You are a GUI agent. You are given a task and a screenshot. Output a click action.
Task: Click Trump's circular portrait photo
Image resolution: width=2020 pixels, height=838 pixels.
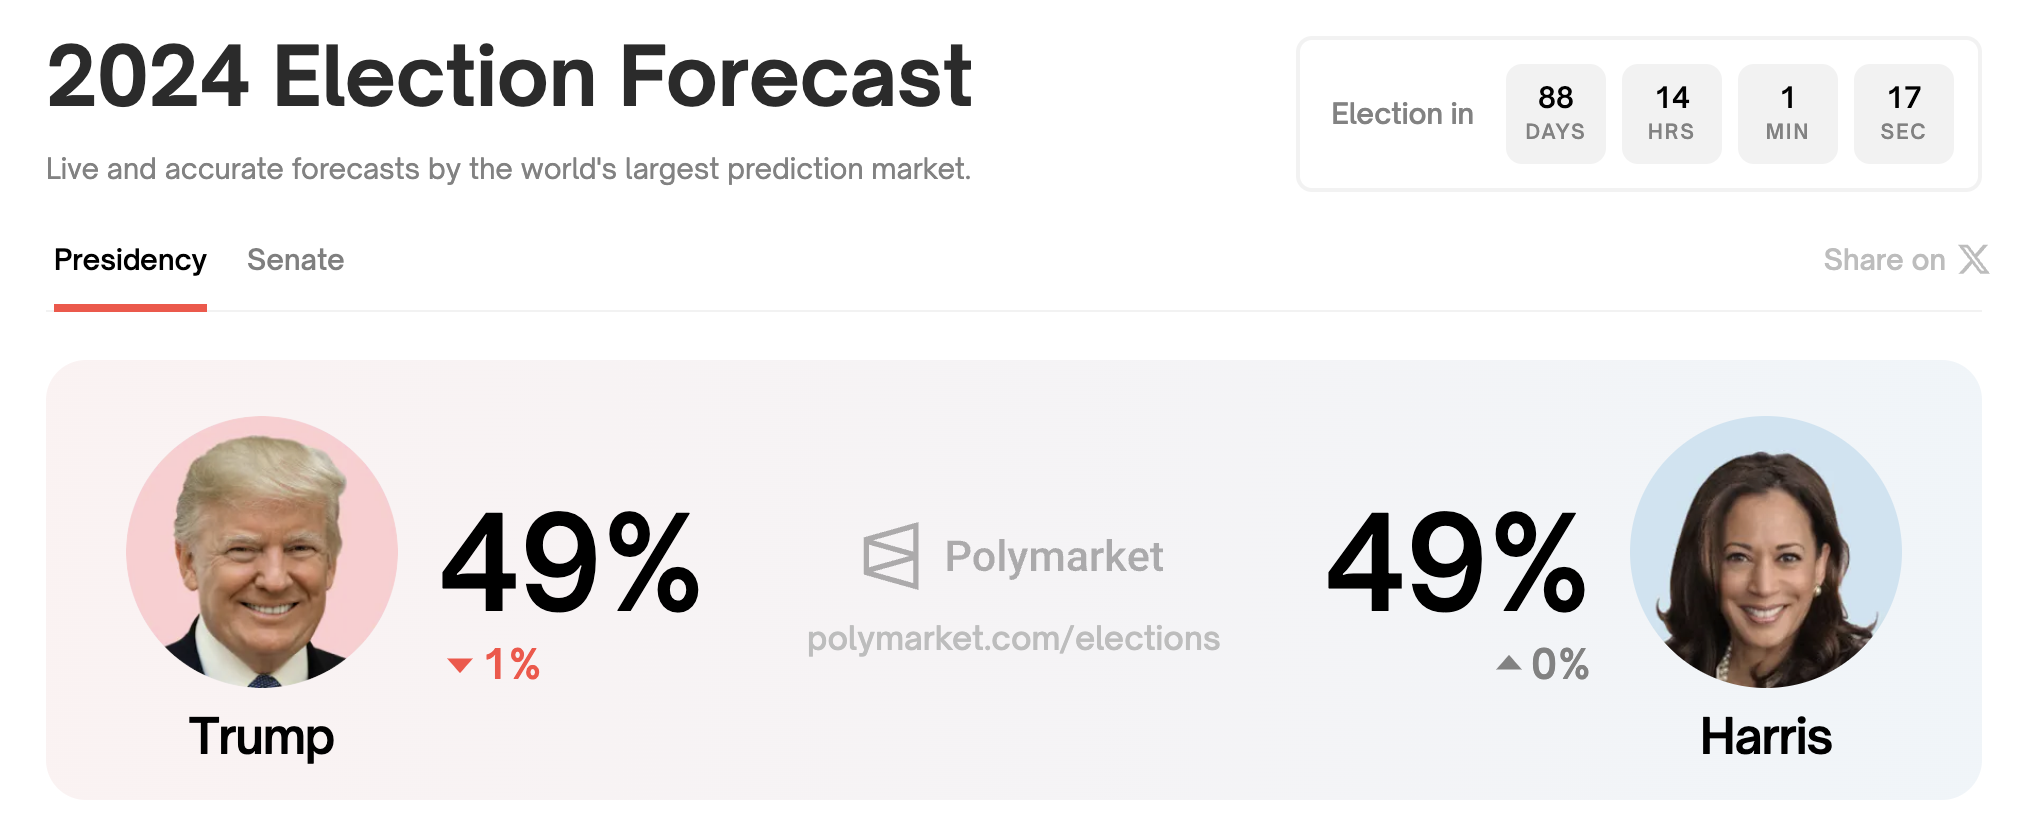click(262, 552)
